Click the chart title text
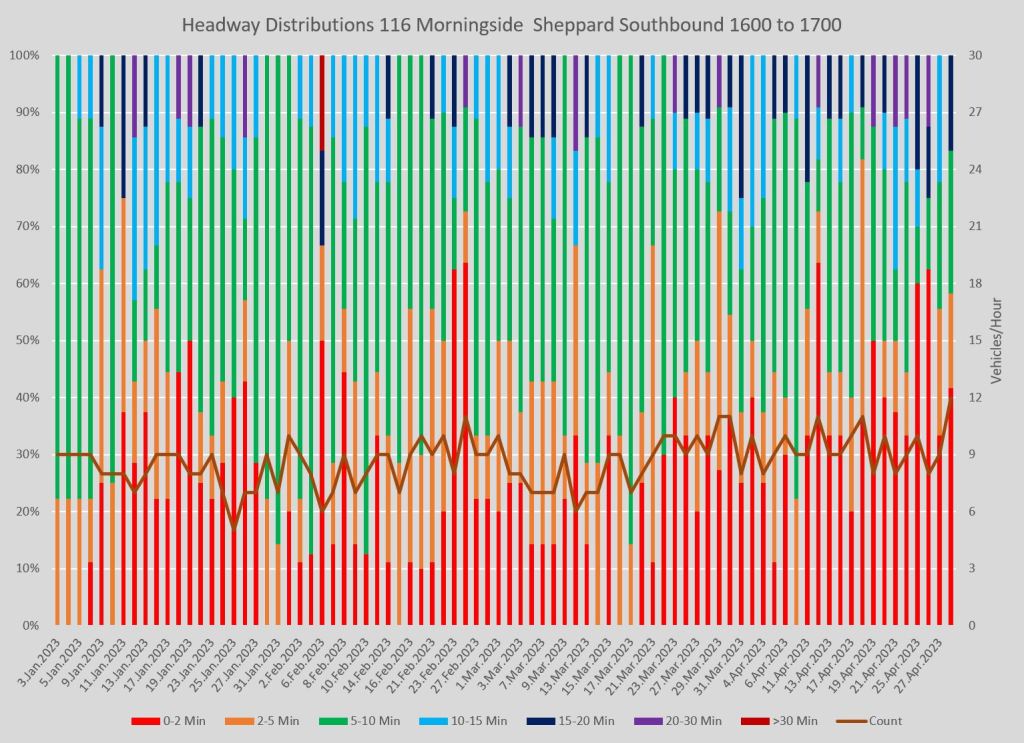The height and width of the screenshot is (743, 1024). pyautogui.click(x=511, y=22)
